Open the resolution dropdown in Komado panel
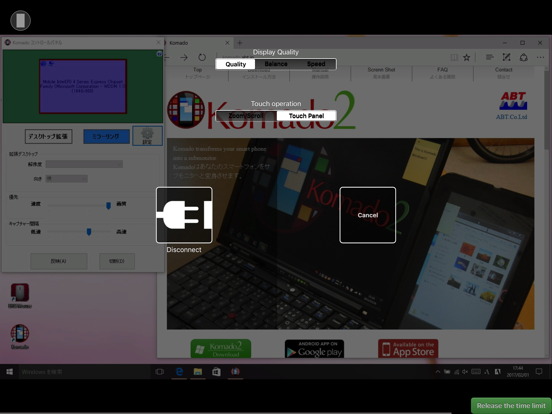The width and height of the screenshot is (552, 414). tap(84, 164)
